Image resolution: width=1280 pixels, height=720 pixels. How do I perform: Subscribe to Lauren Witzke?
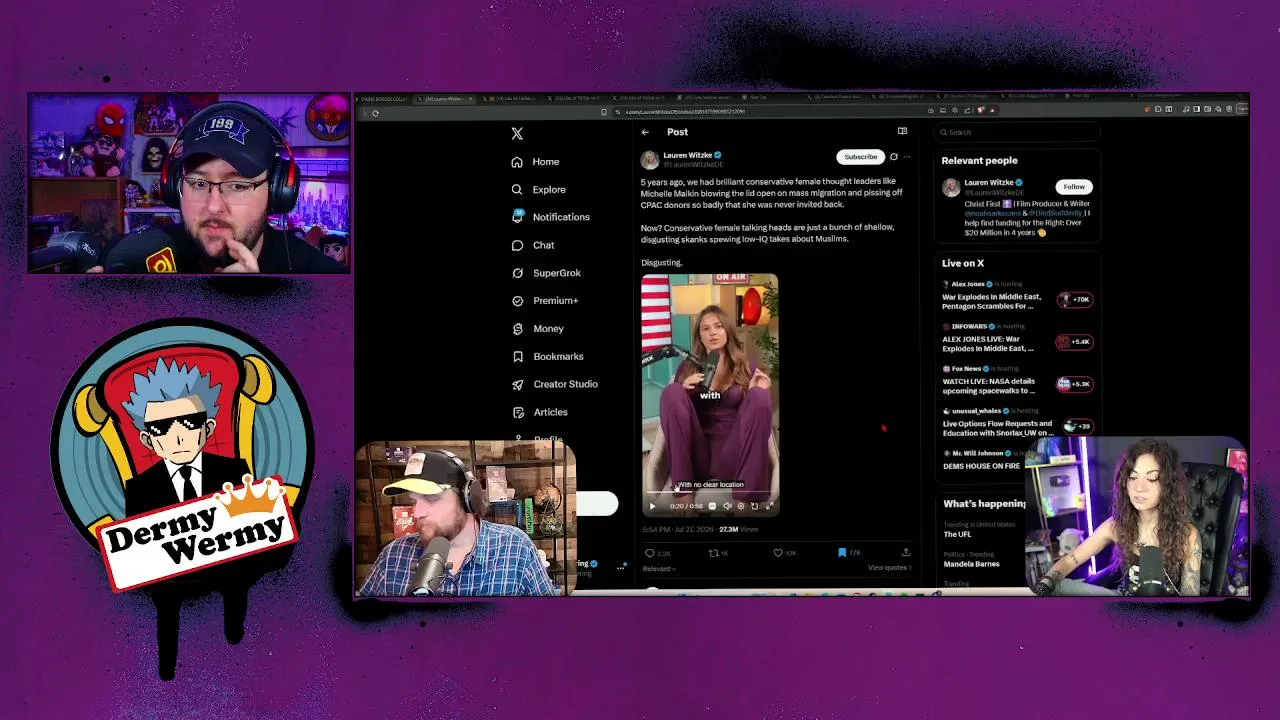click(x=860, y=157)
